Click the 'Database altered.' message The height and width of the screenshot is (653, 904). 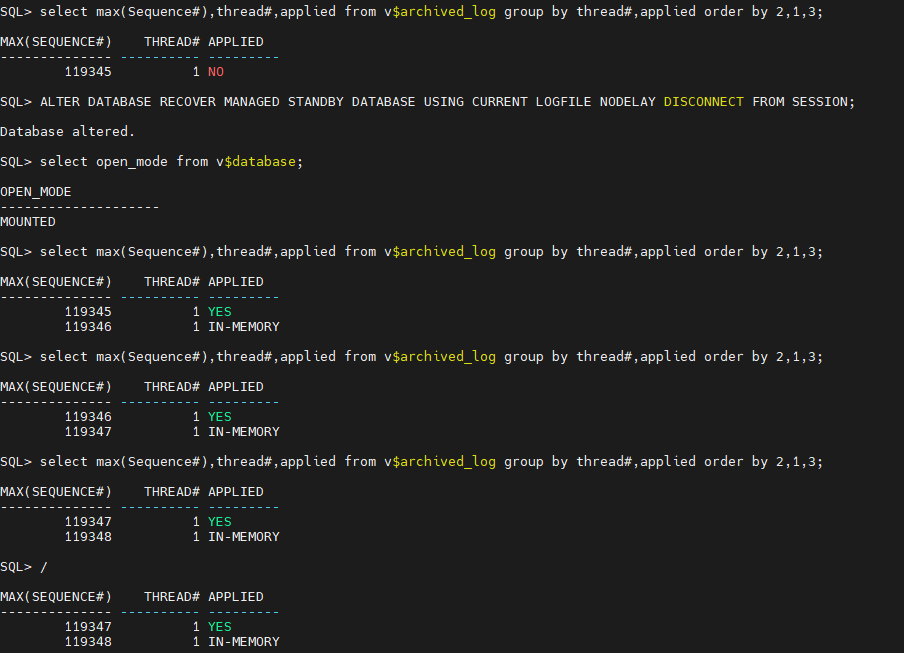pyautogui.click(x=67, y=131)
